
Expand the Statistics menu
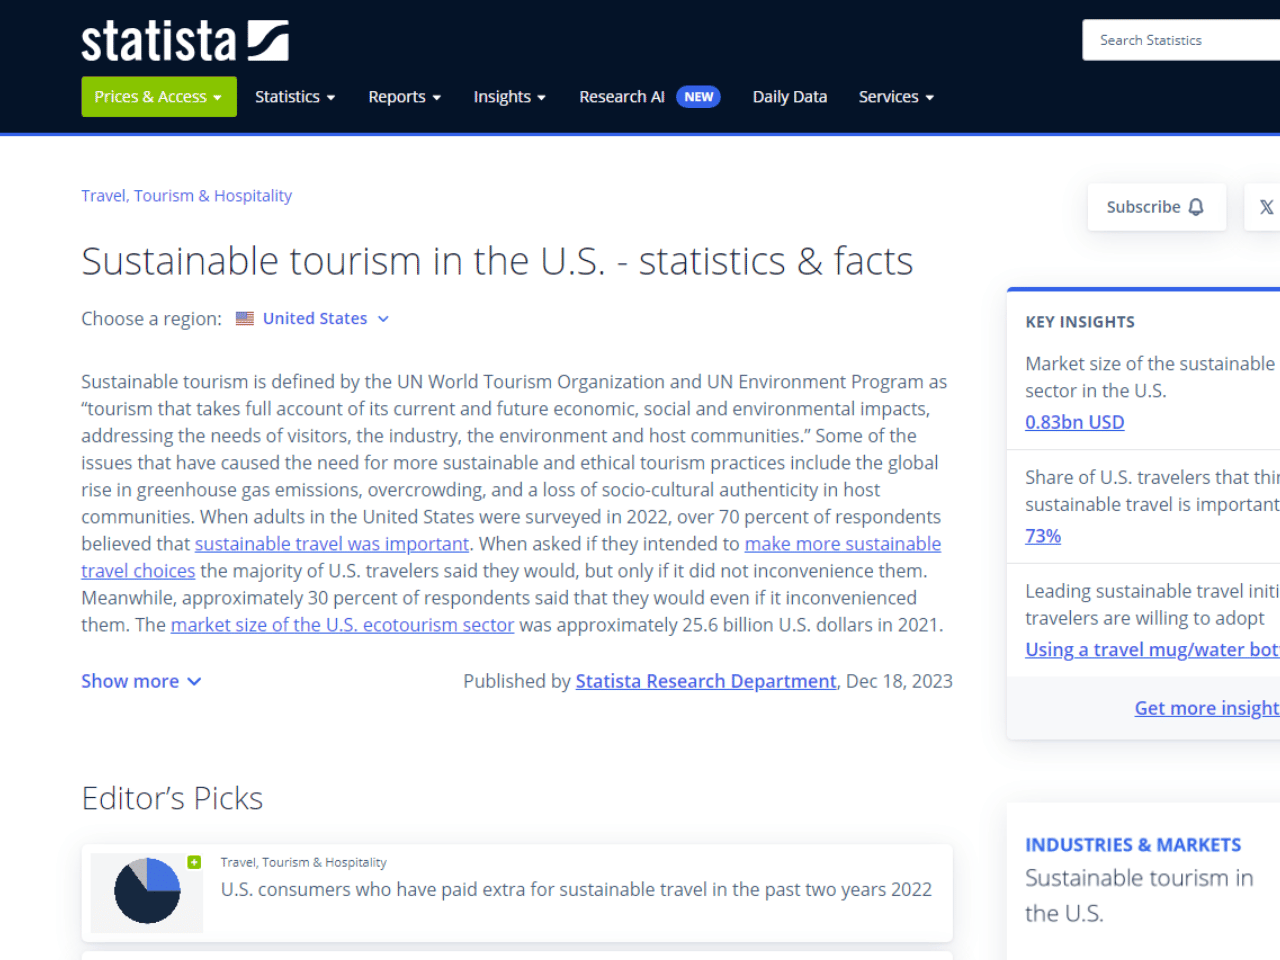[295, 97]
